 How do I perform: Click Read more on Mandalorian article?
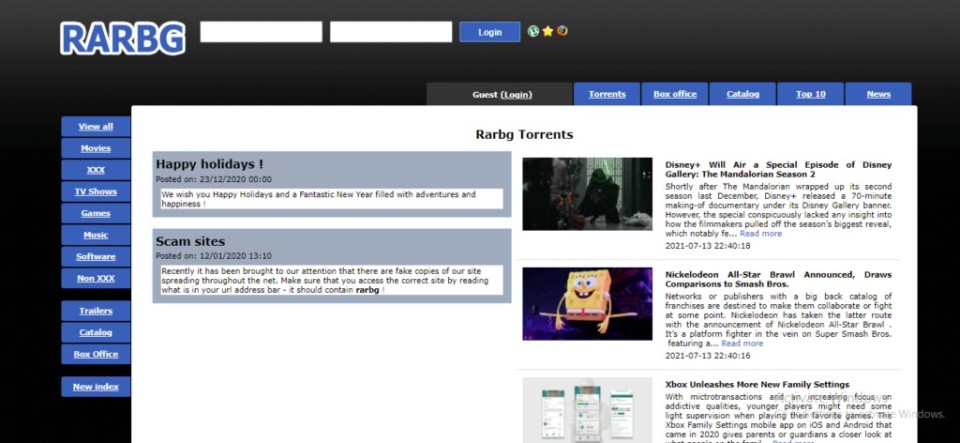point(760,234)
